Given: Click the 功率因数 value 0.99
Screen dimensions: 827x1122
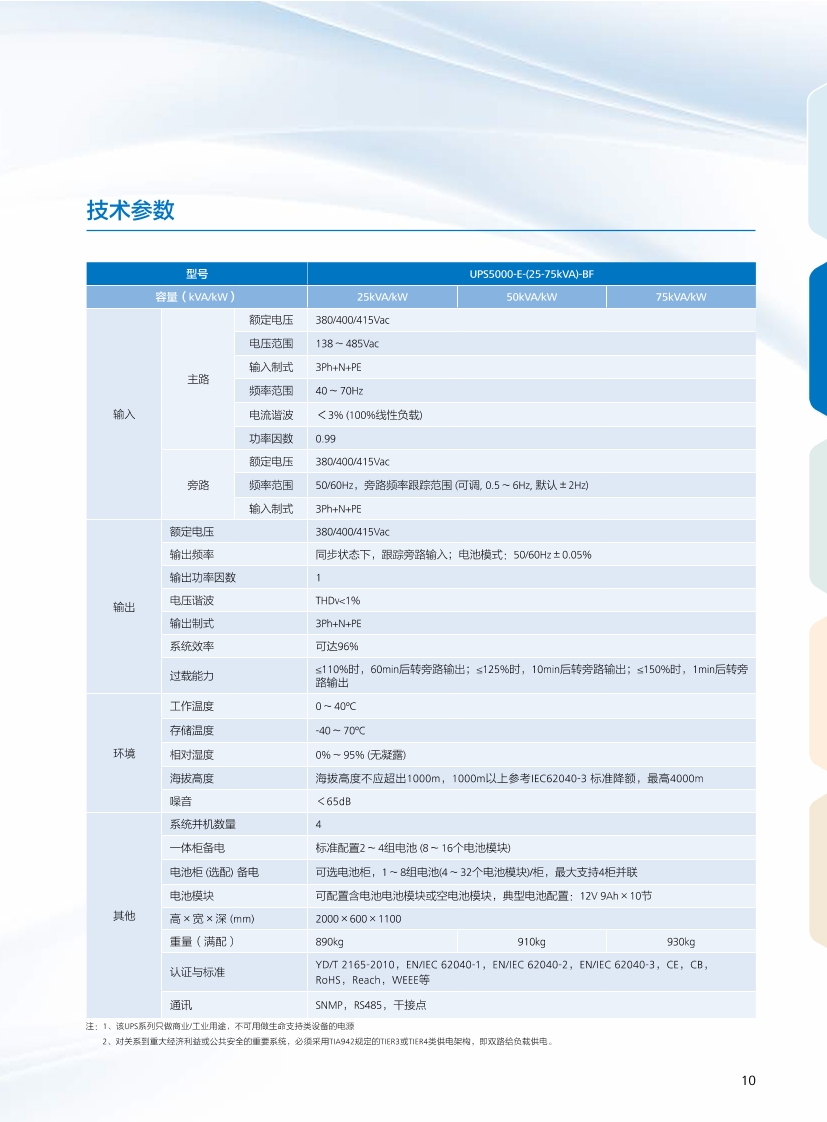Looking at the screenshot, I should click(325, 438).
